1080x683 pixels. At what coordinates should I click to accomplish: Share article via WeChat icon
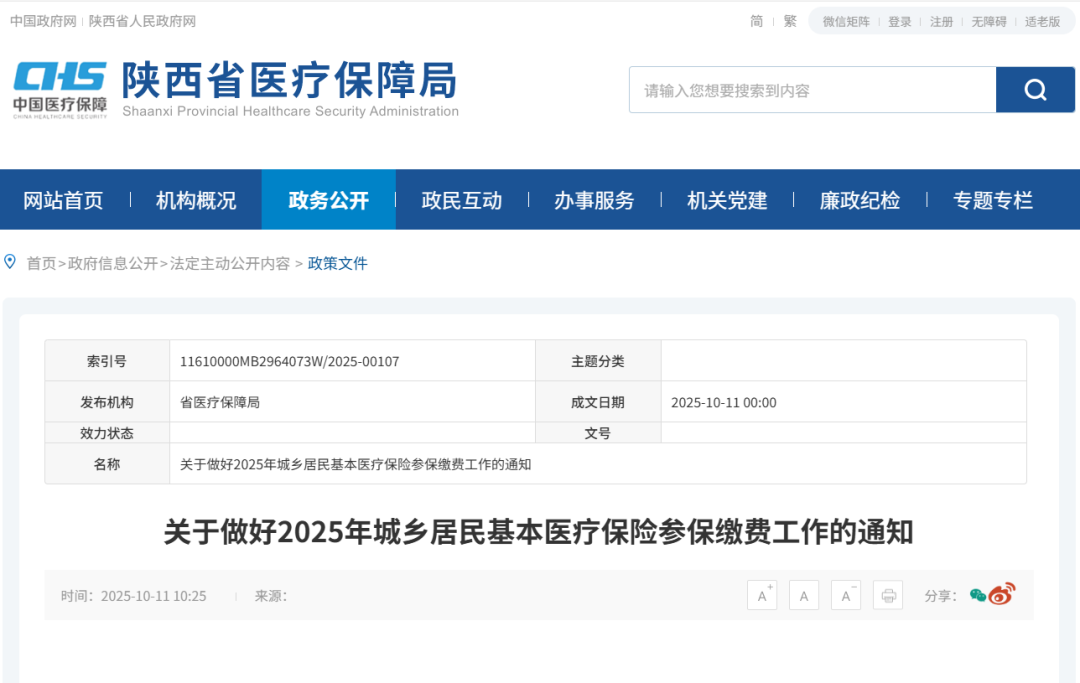click(x=978, y=596)
